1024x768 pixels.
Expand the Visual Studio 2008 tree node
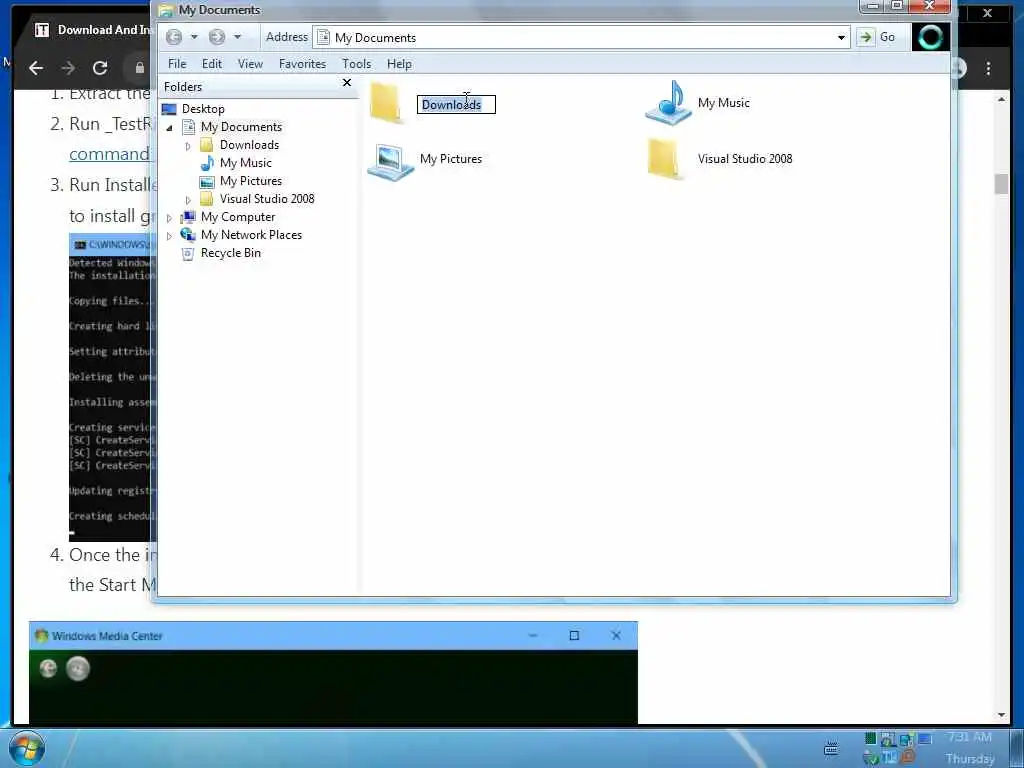(188, 200)
